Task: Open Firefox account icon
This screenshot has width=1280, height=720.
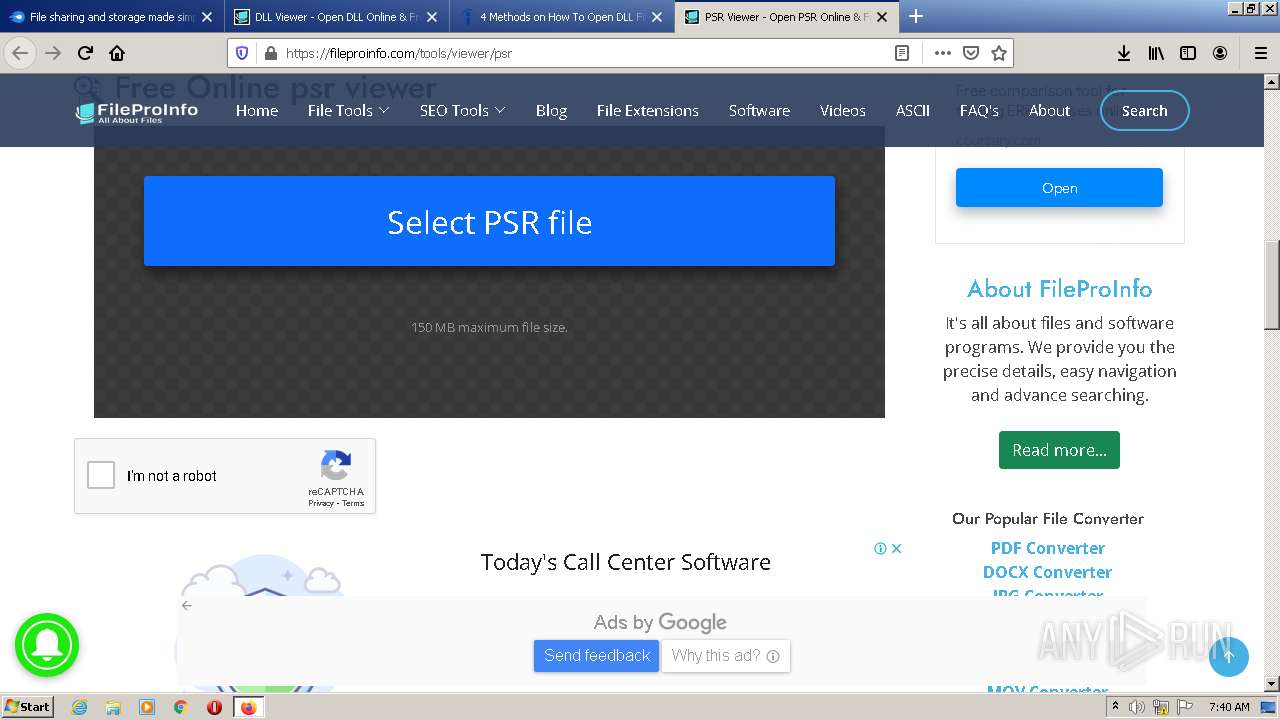Action: [1220, 53]
